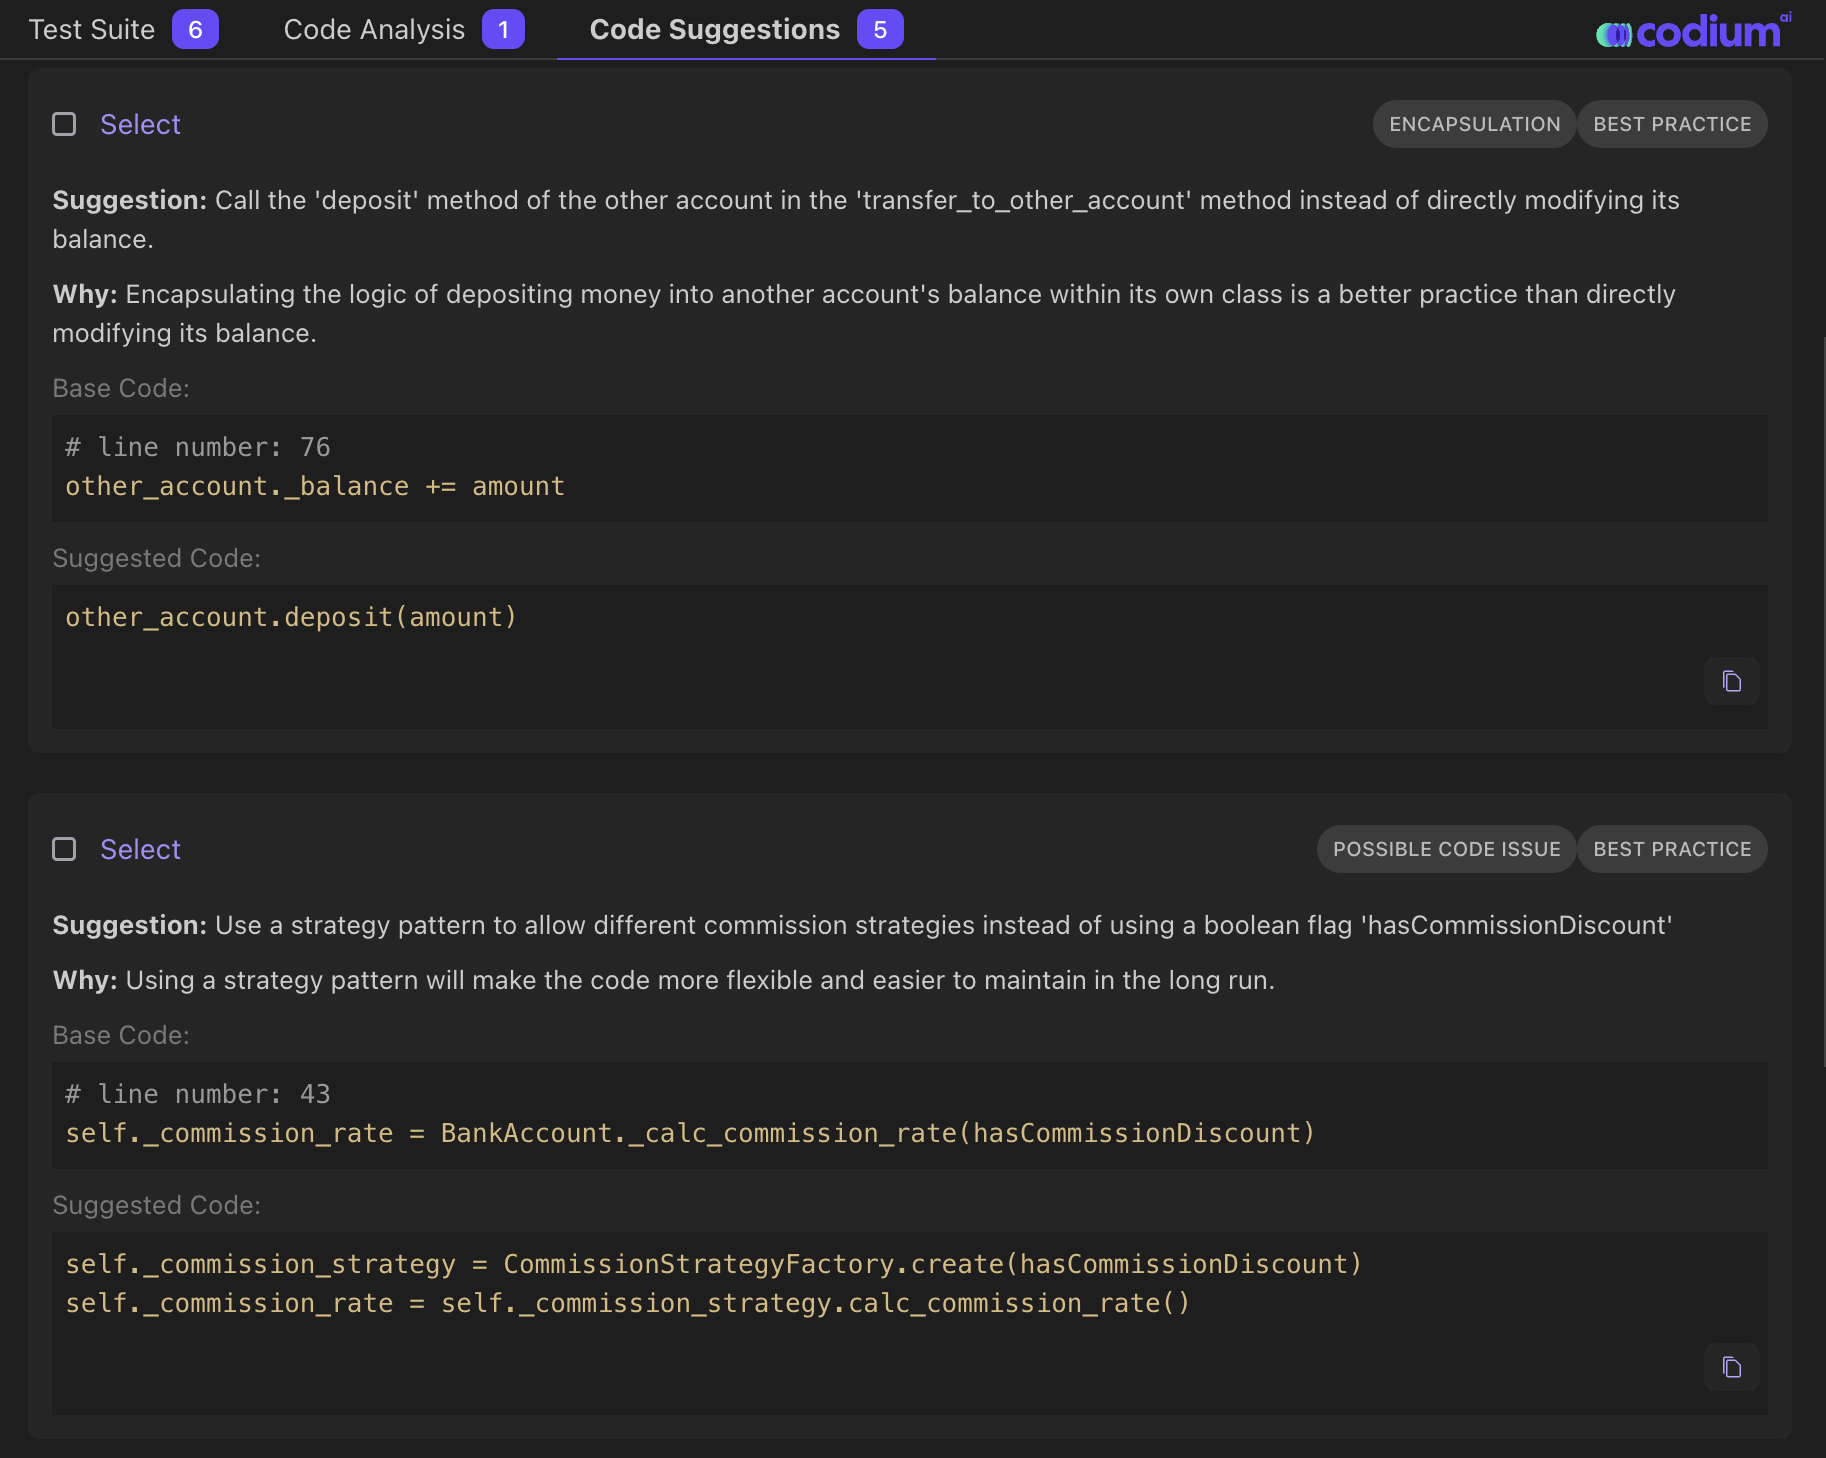Copy the suggested commission strategy code
Screen dimensions: 1826x1458
coord(1731,1367)
